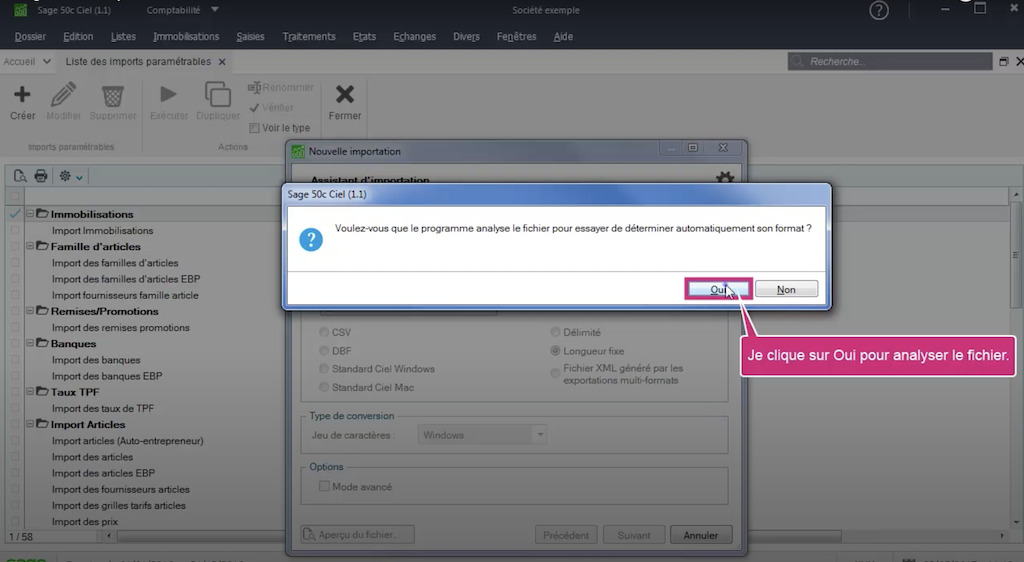Click Non in the Sage dialog

pos(786,289)
